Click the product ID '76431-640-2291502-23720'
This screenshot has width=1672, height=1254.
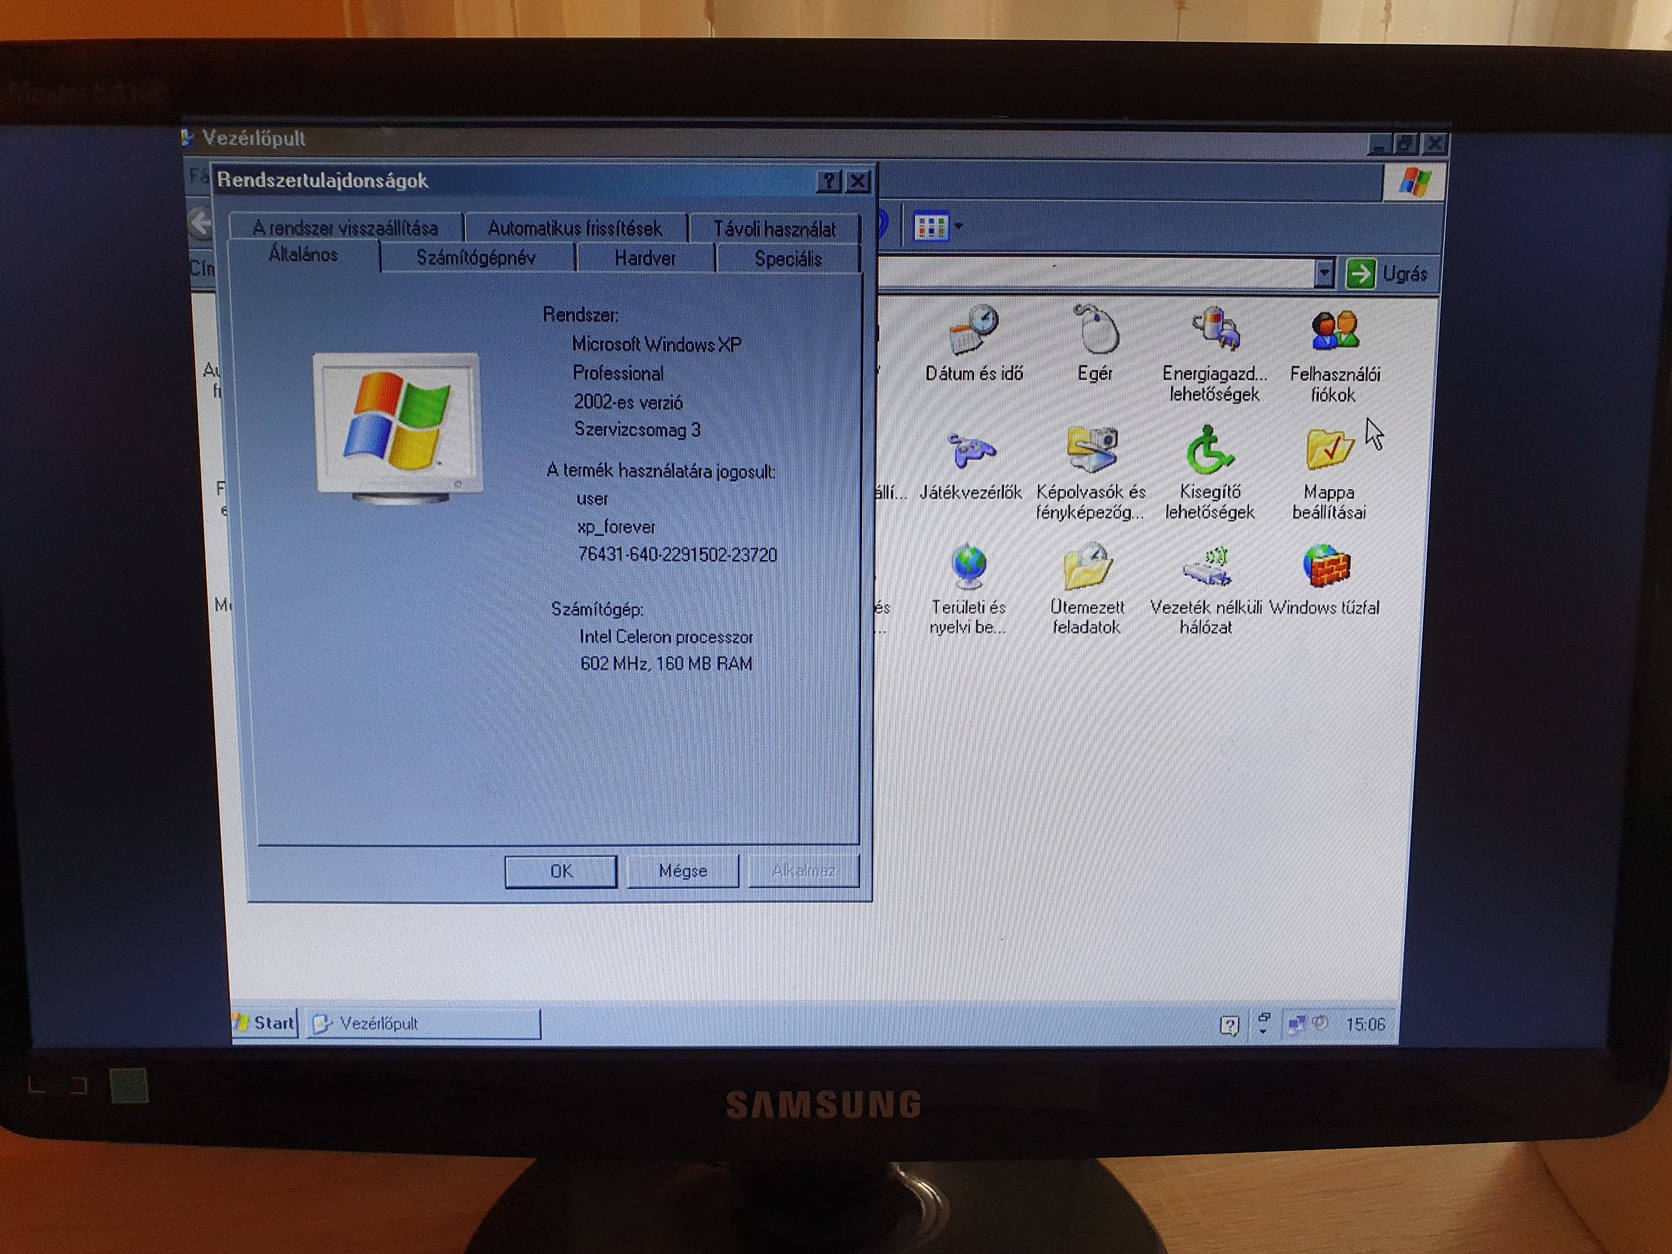coord(677,555)
